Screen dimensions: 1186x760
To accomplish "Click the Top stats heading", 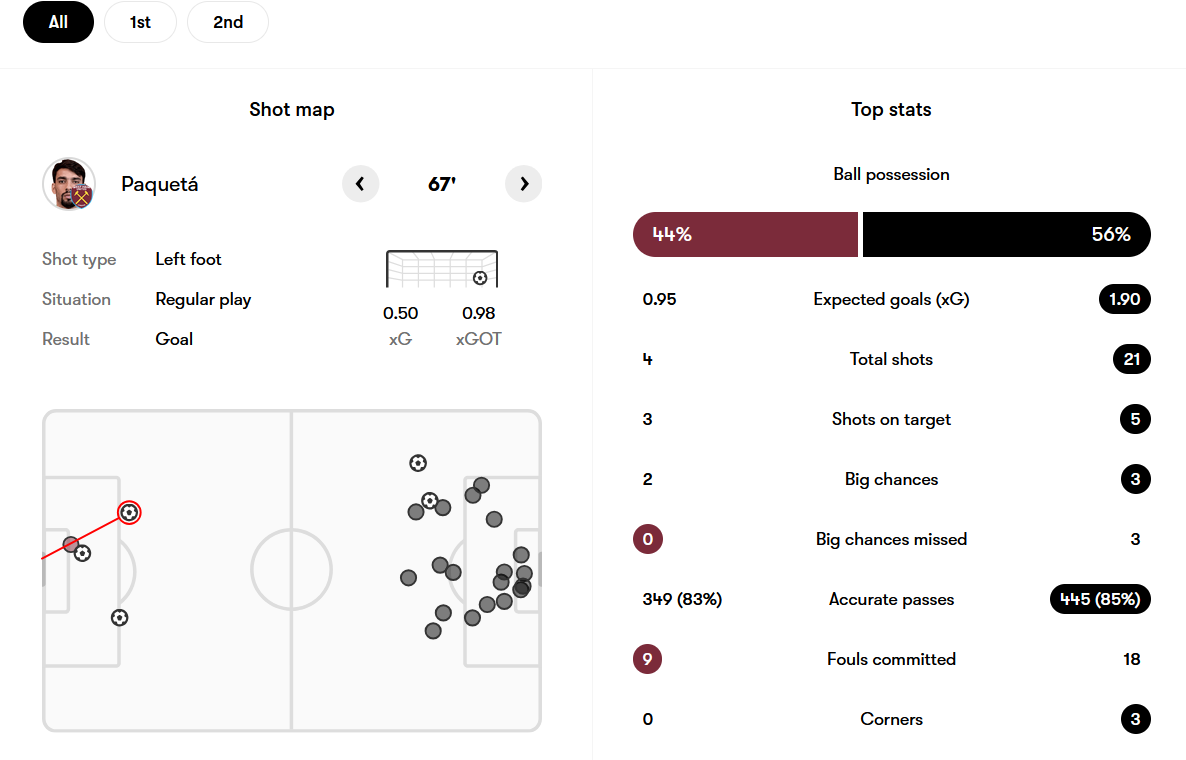I will click(891, 110).
